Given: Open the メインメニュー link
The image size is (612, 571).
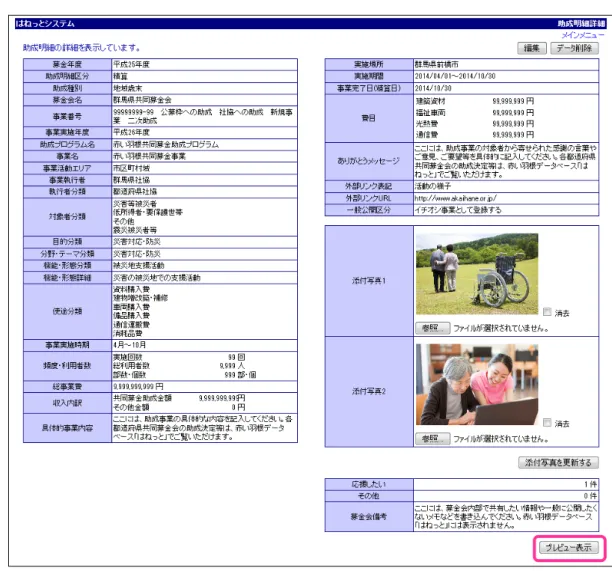Looking at the screenshot, I should (x=582, y=35).
